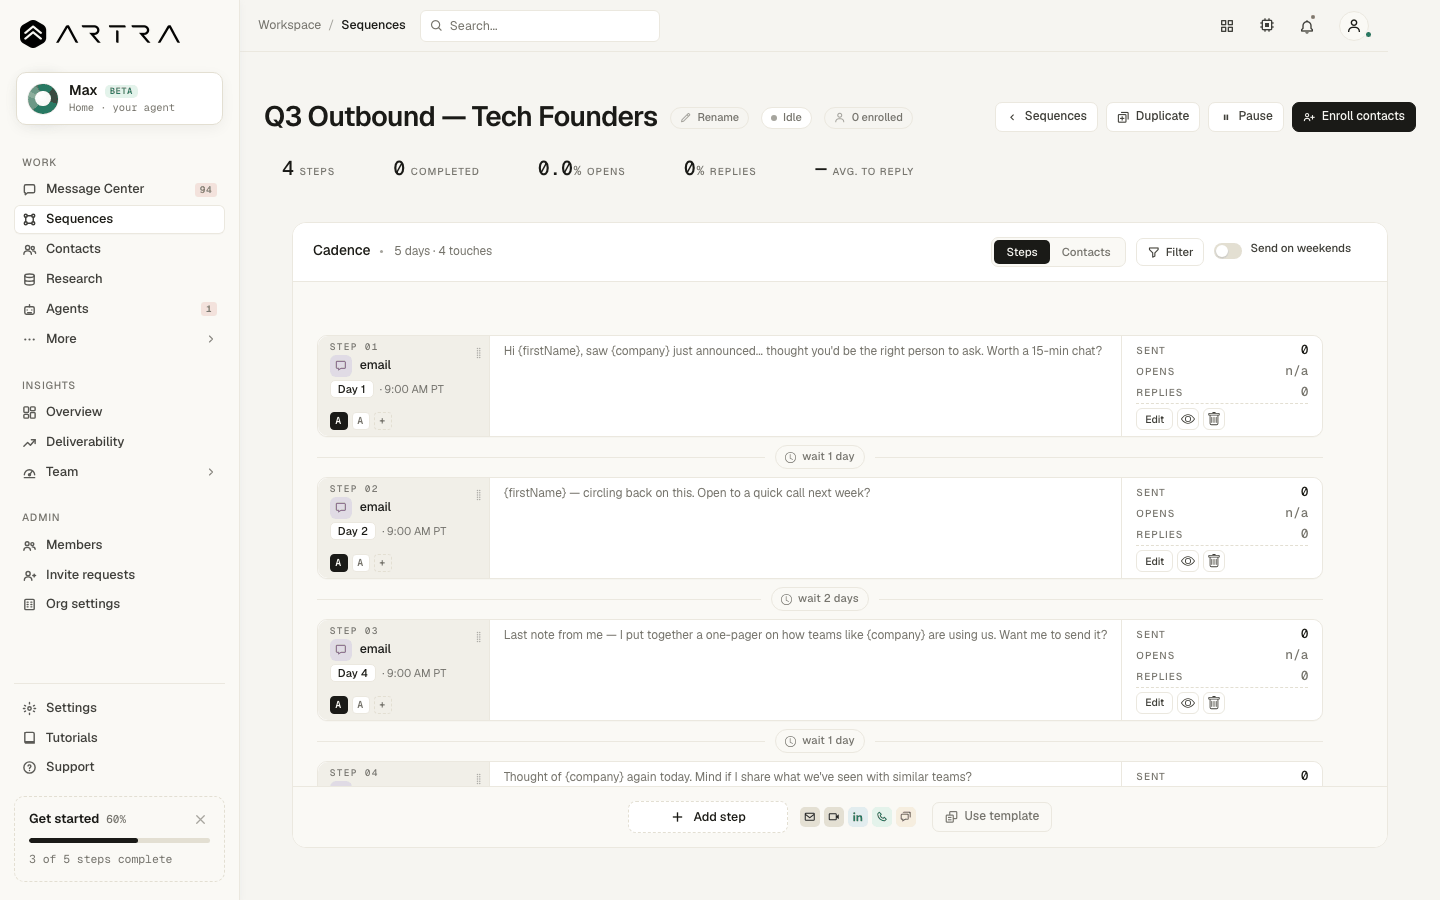Pause the sequence
1440x900 pixels.
click(1246, 117)
